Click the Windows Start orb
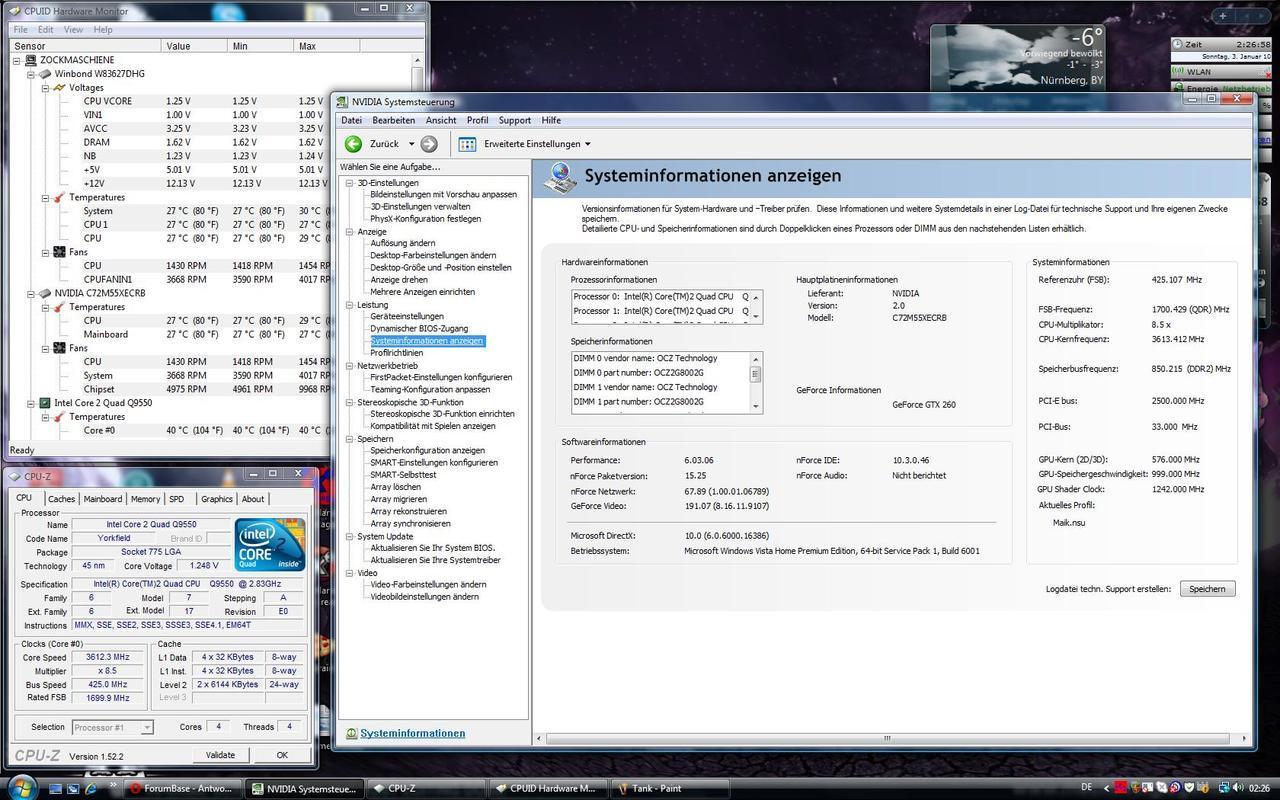This screenshot has width=1280, height=800. [22, 786]
